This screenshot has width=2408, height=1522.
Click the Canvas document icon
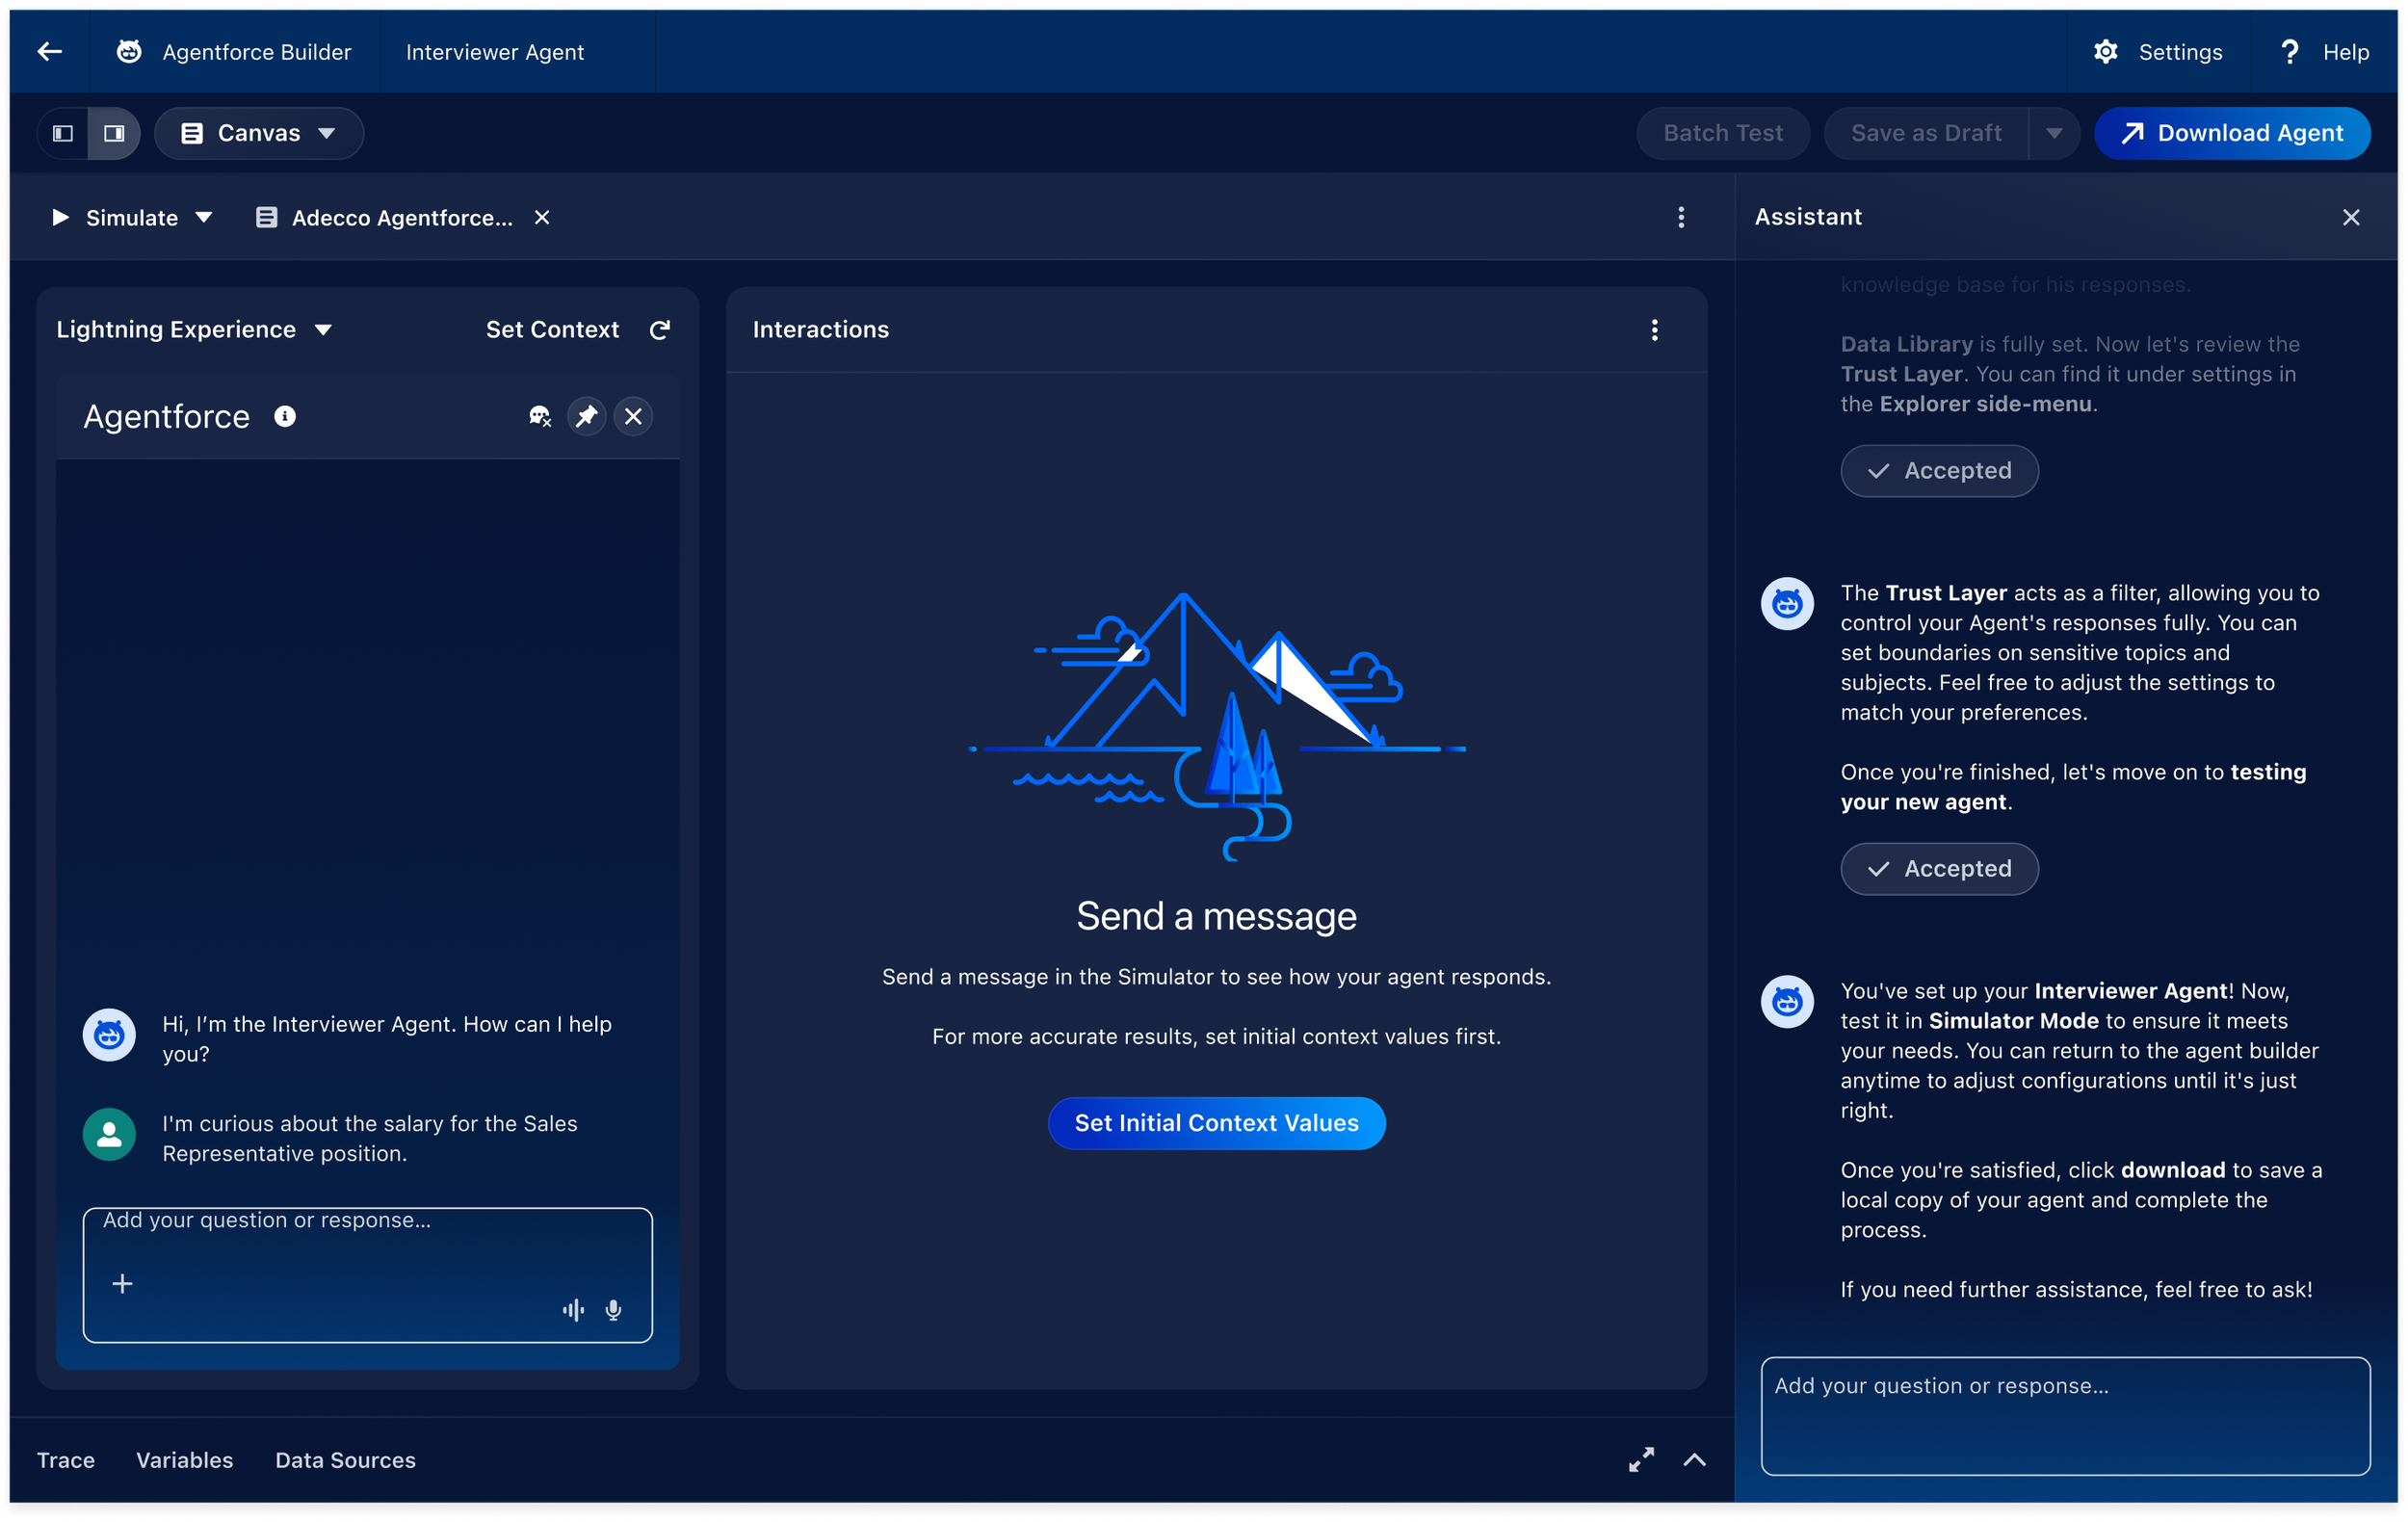pyautogui.click(x=192, y=133)
